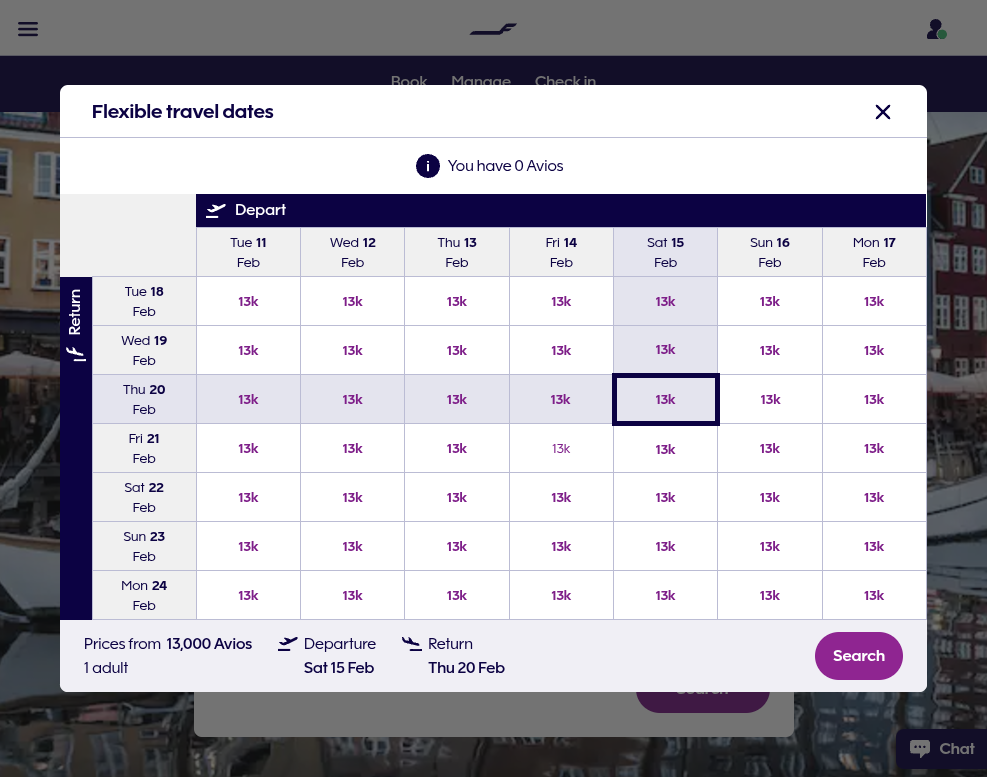Click the Depart header plane icon
The width and height of the screenshot is (987, 777).
[216, 210]
